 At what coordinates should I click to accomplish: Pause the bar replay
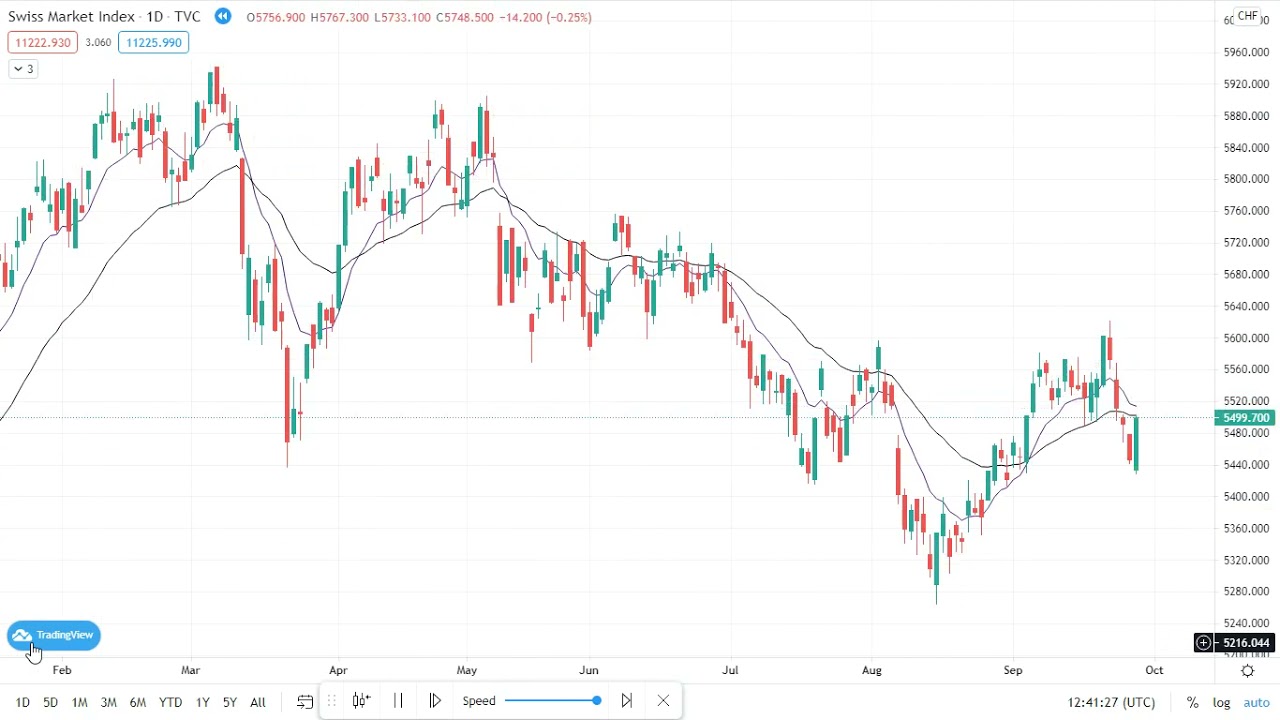pyautogui.click(x=398, y=701)
